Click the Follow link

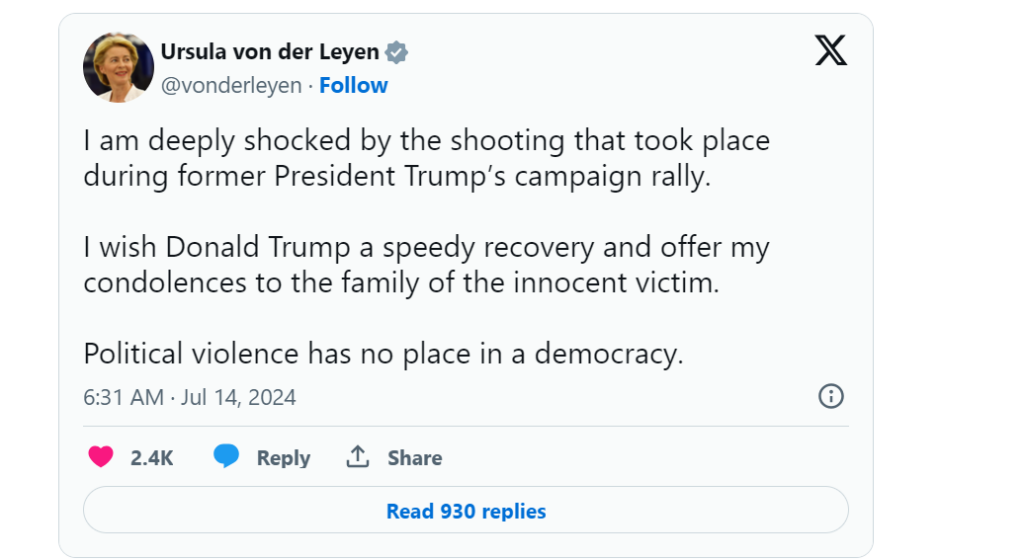click(x=353, y=86)
